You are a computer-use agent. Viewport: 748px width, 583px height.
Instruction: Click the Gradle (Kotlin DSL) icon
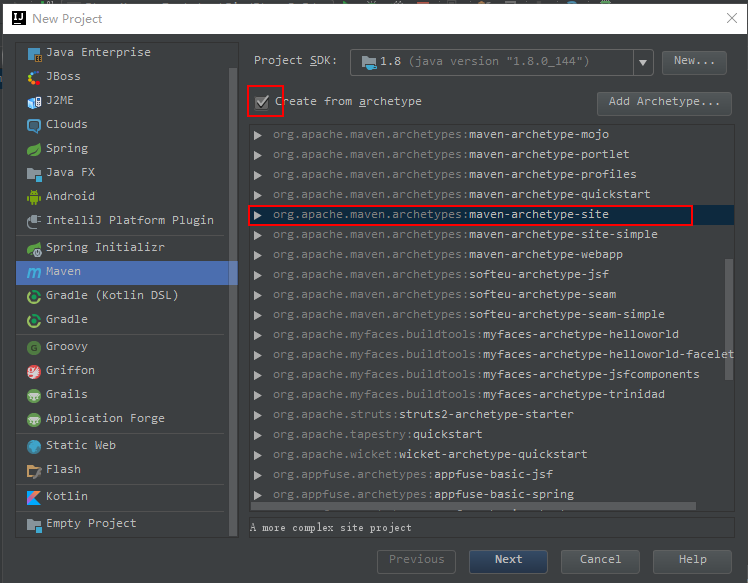pos(34,297)
